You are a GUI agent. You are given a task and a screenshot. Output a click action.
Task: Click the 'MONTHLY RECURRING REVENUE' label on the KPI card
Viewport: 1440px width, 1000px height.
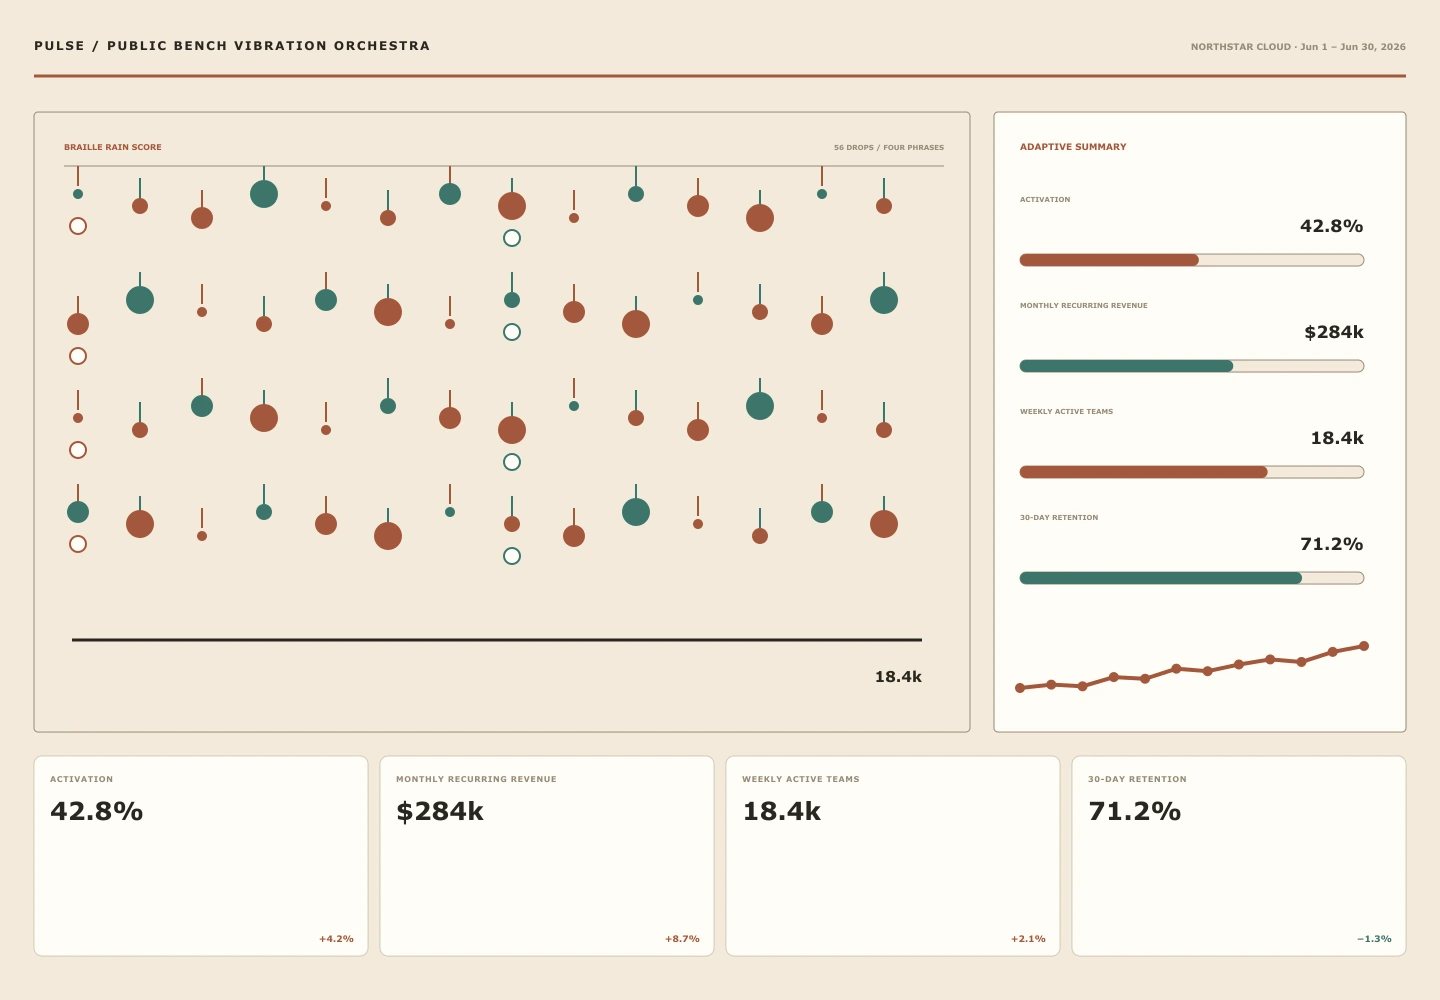476,779
